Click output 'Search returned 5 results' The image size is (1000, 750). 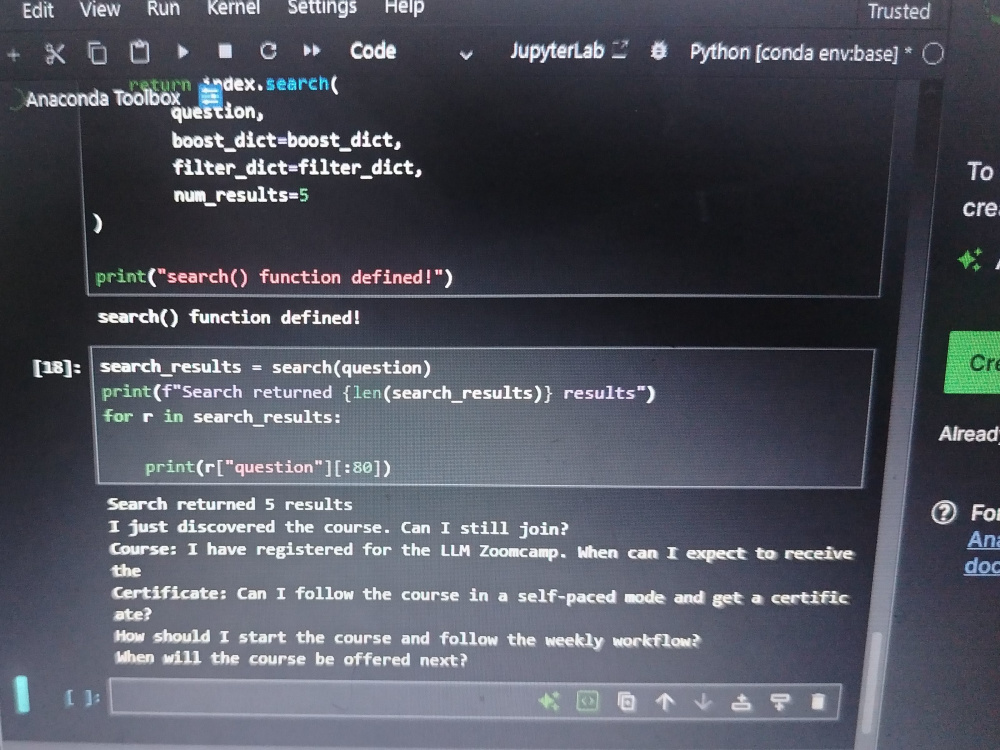pos(230,504)
